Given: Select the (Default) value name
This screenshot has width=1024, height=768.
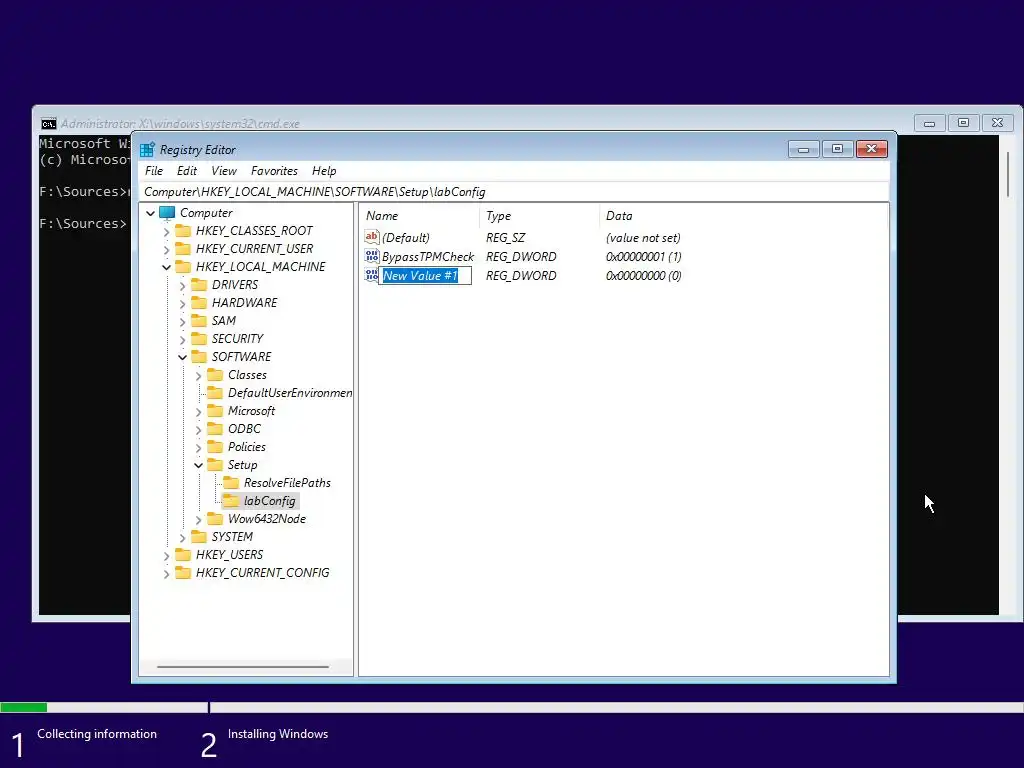Looking at the screenshot, I should coord(406,238).
